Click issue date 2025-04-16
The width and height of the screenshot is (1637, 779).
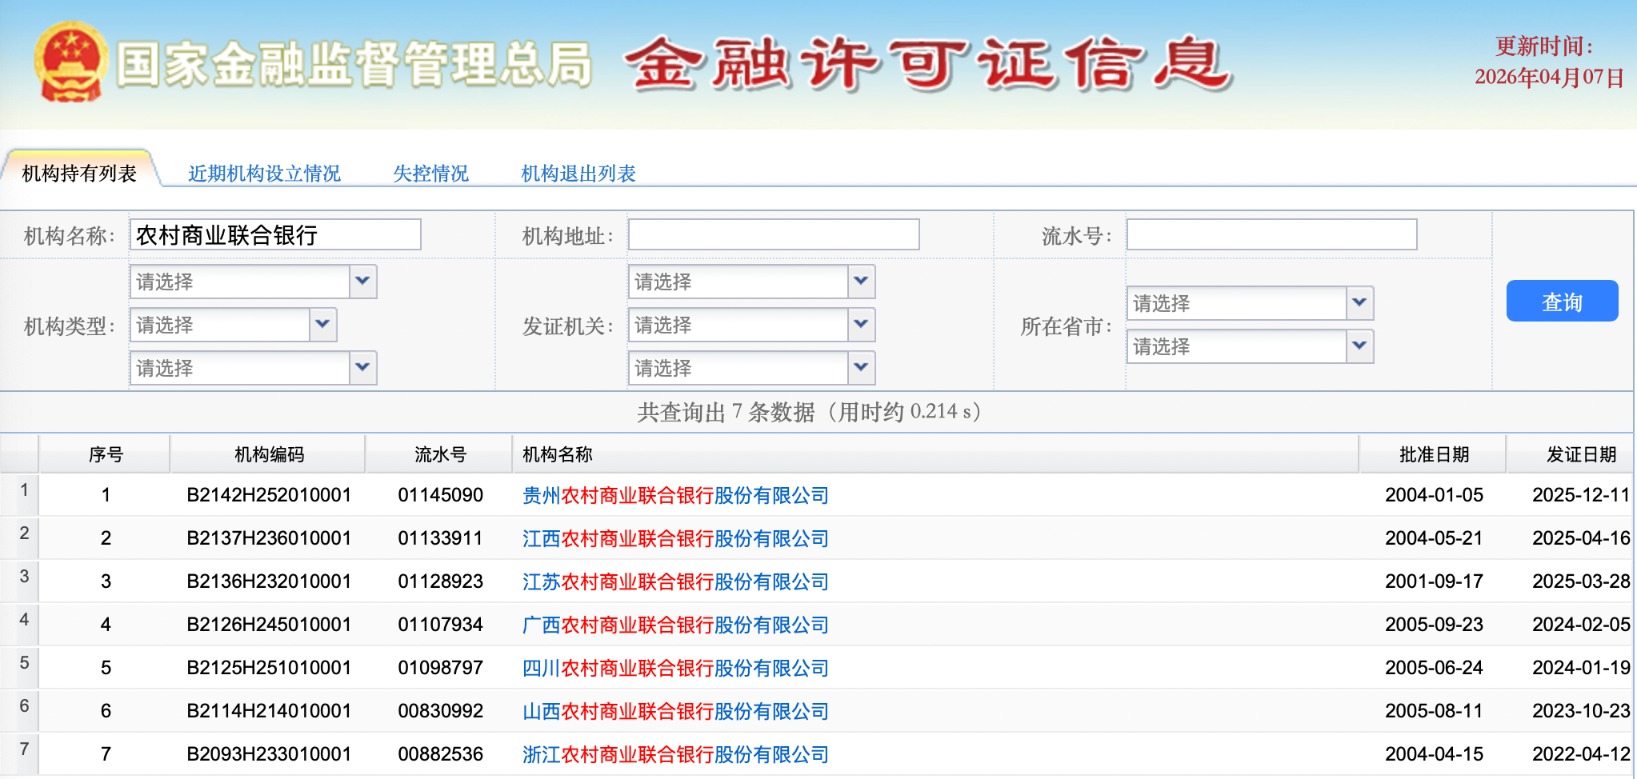(1581, 538)
